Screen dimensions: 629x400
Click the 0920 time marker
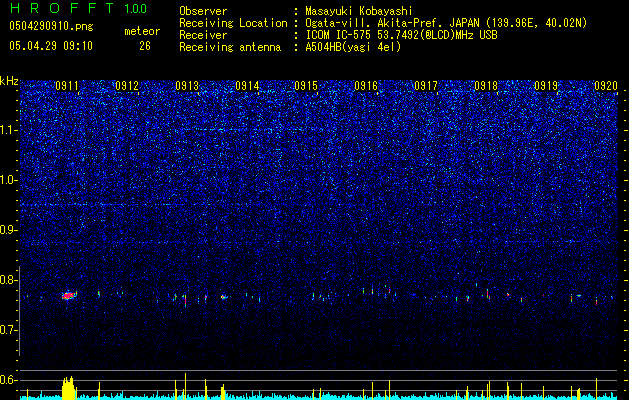click(606, 86)
